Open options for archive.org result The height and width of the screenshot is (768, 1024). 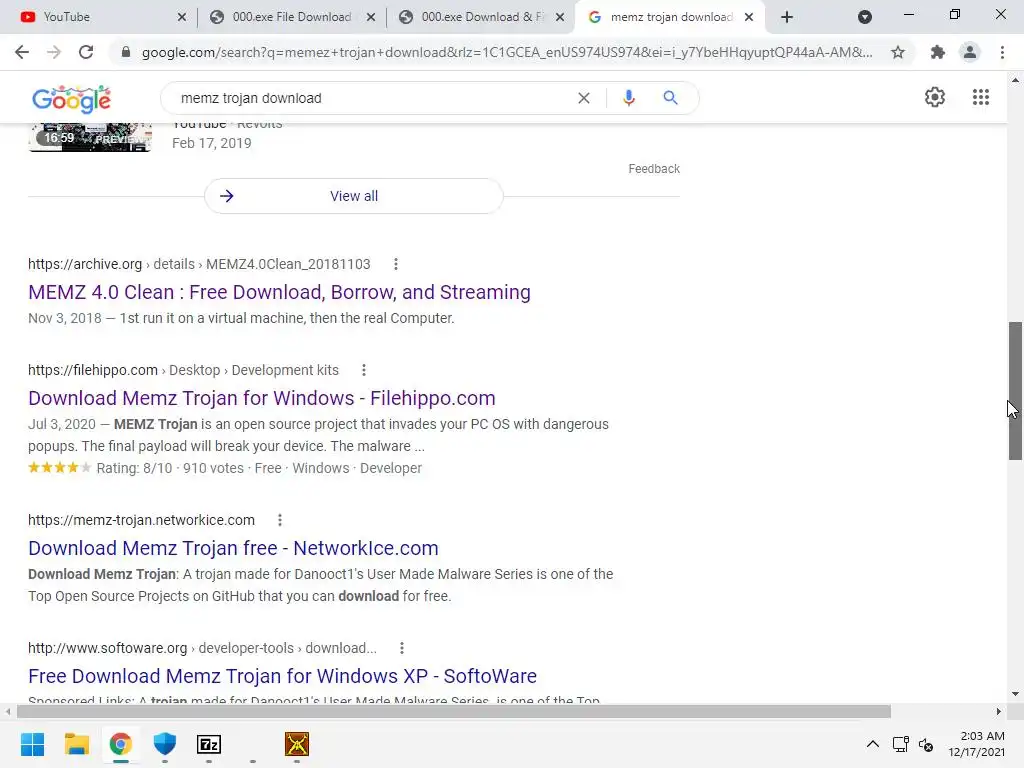(x=396, y=264)
